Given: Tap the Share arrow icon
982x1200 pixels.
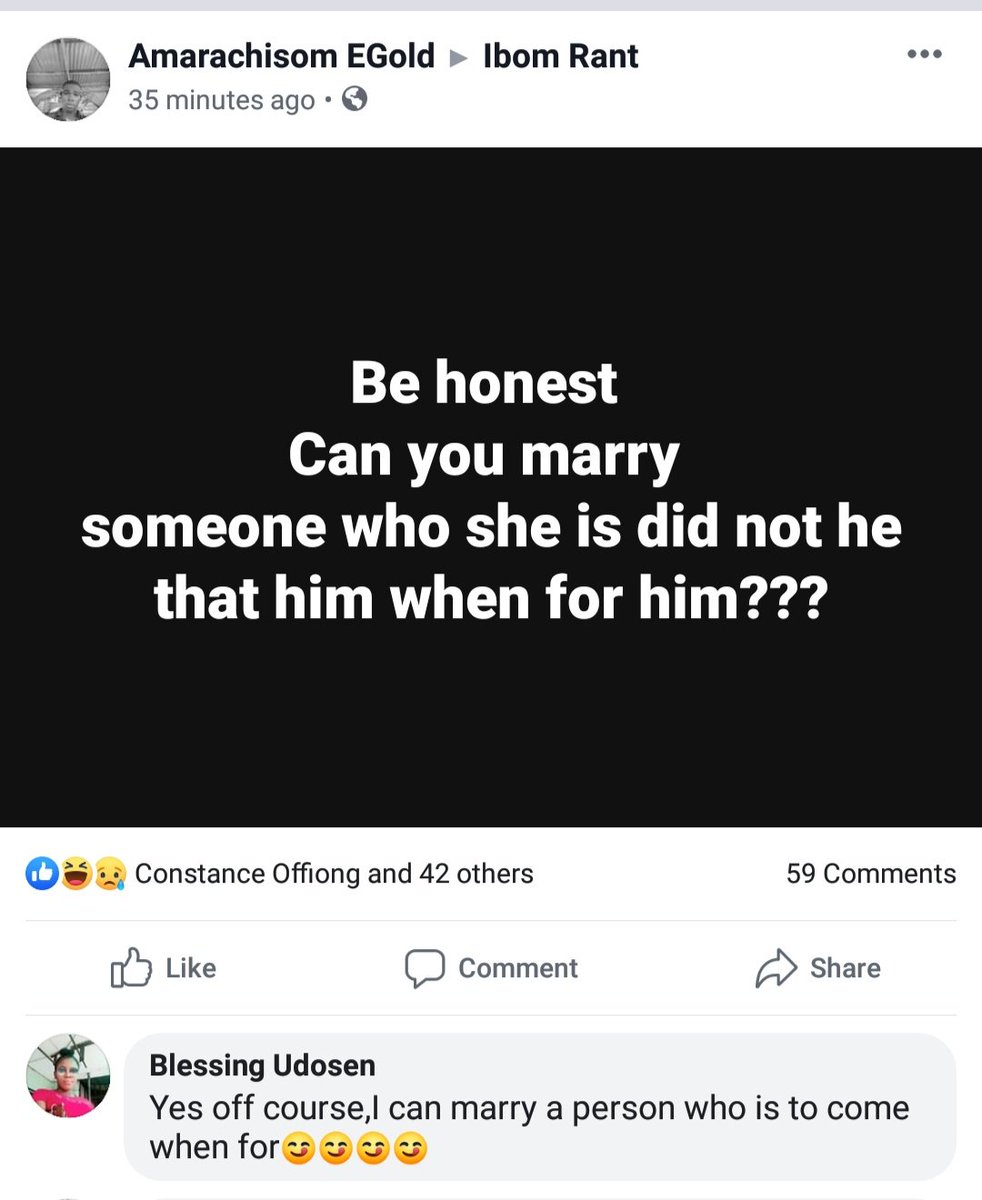Looking at the screenshot, I should tap(775, 968).
